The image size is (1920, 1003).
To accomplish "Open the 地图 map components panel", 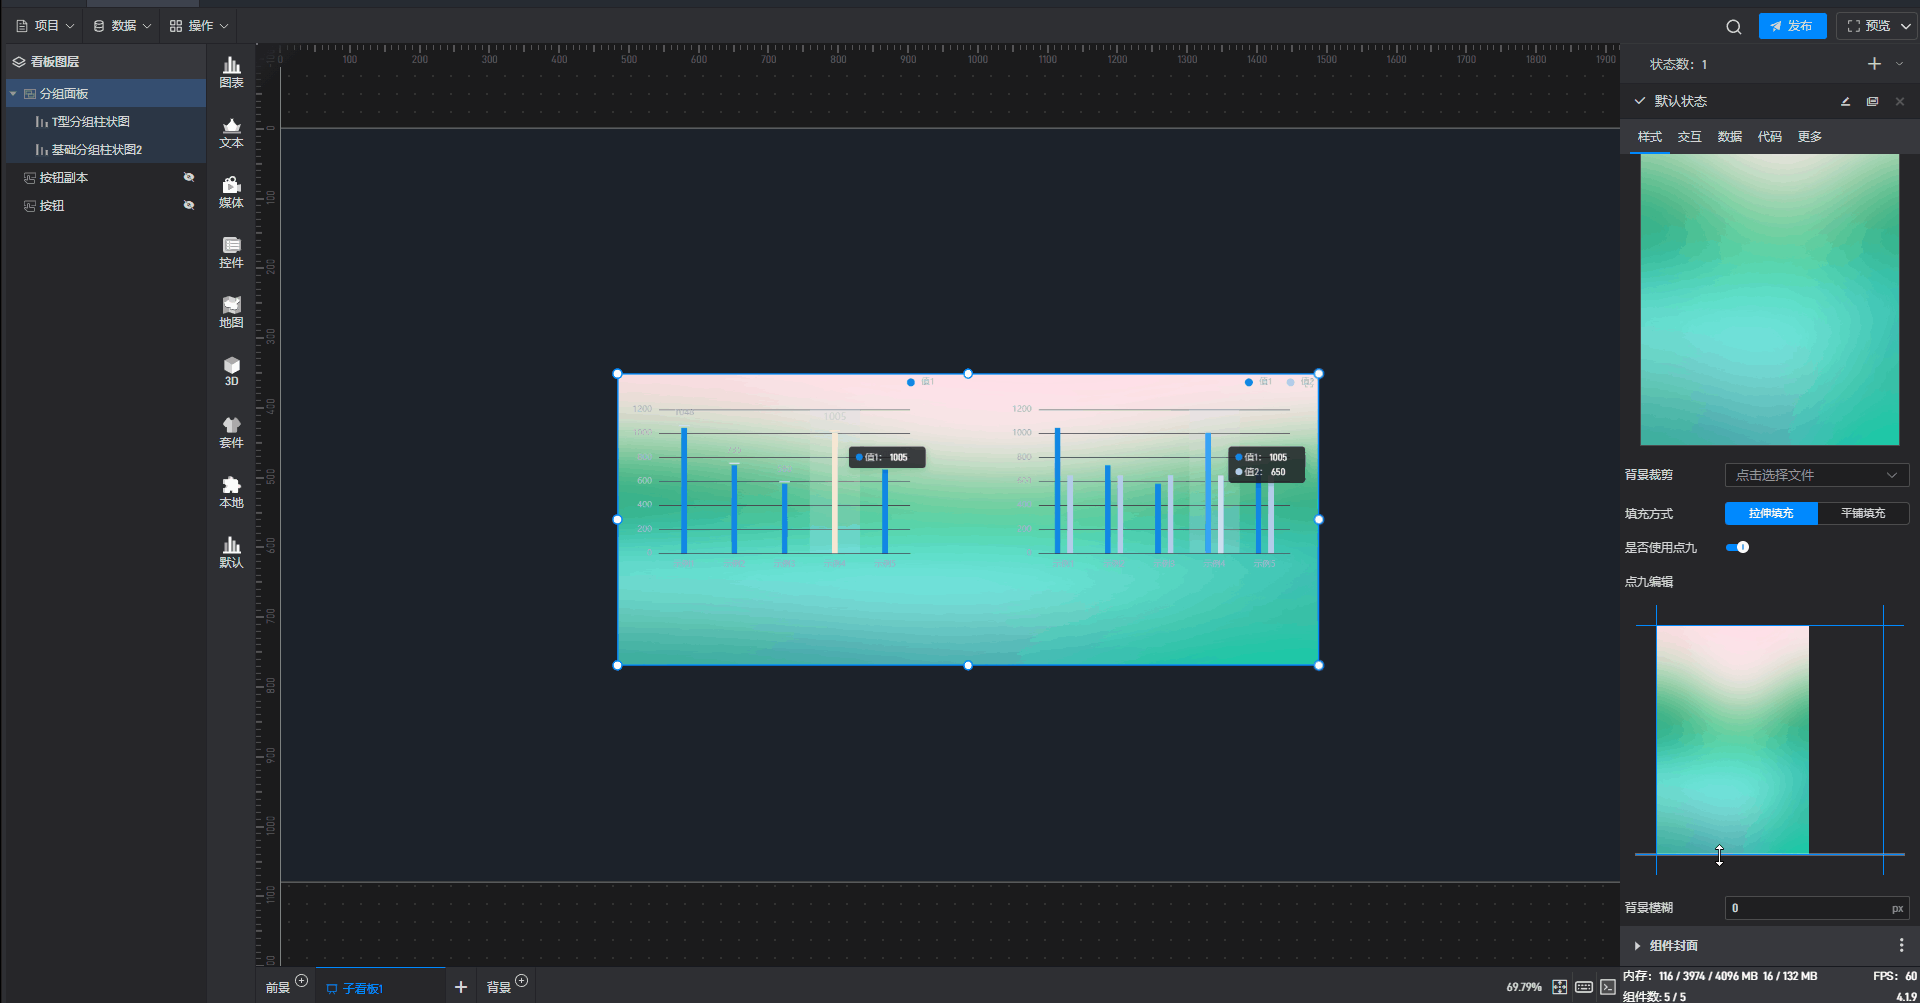I will click(x=231, y=312).
